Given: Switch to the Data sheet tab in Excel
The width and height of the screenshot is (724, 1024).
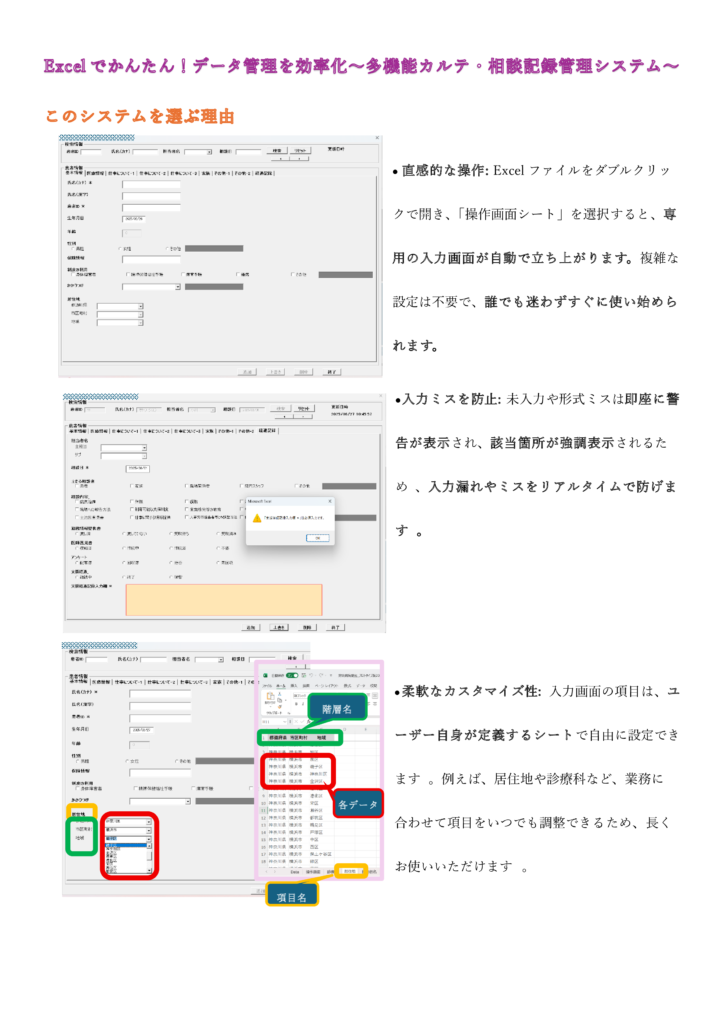Looking at the screenshot, I should click(295, 872).
